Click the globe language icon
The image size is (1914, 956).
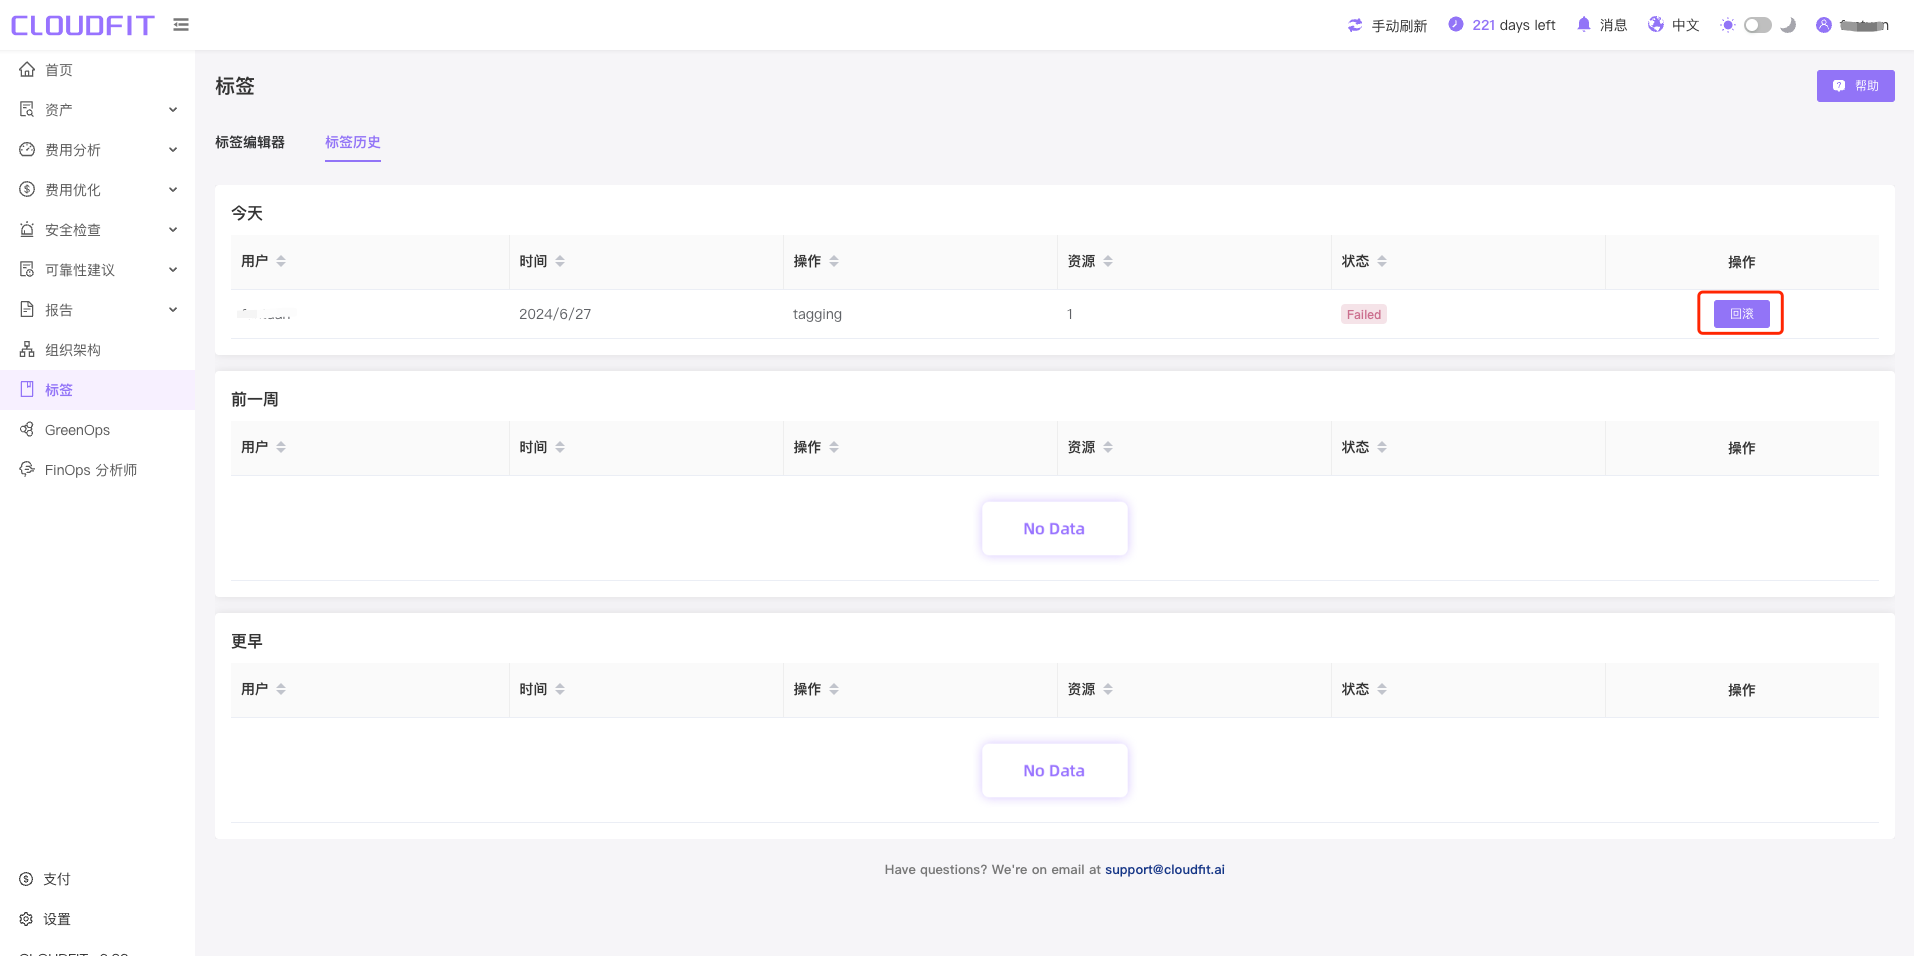pos(1656,25)
